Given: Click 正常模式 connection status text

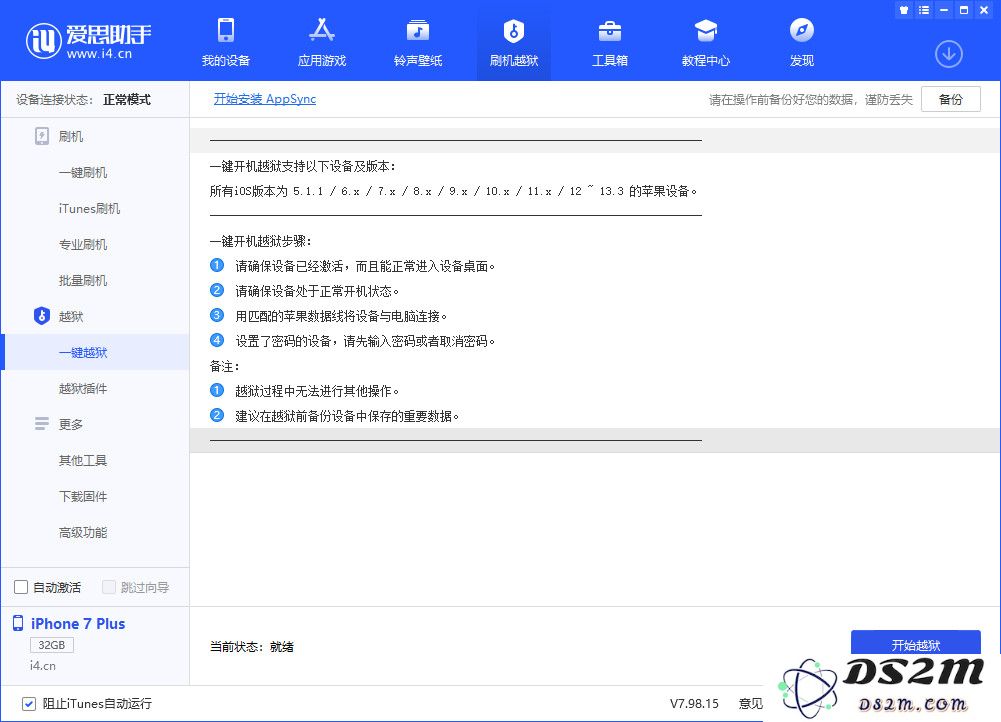Looking at the screenshot, I should pyautogui.click(x=127, y=100).
